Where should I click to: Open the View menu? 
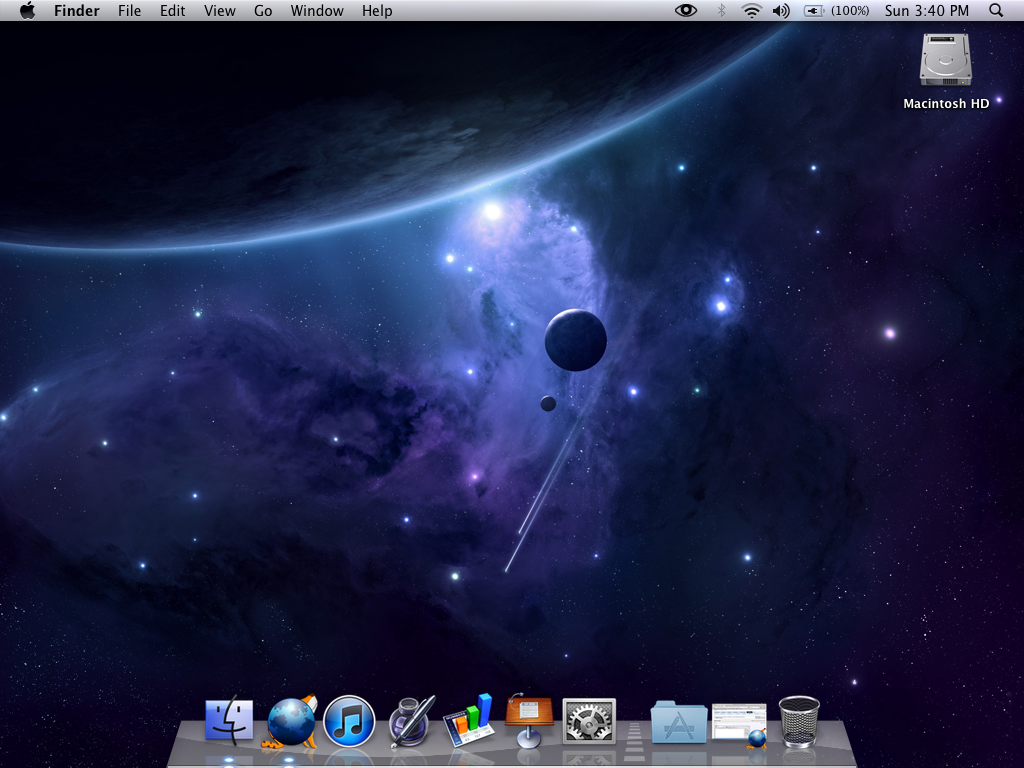(219, 10)
